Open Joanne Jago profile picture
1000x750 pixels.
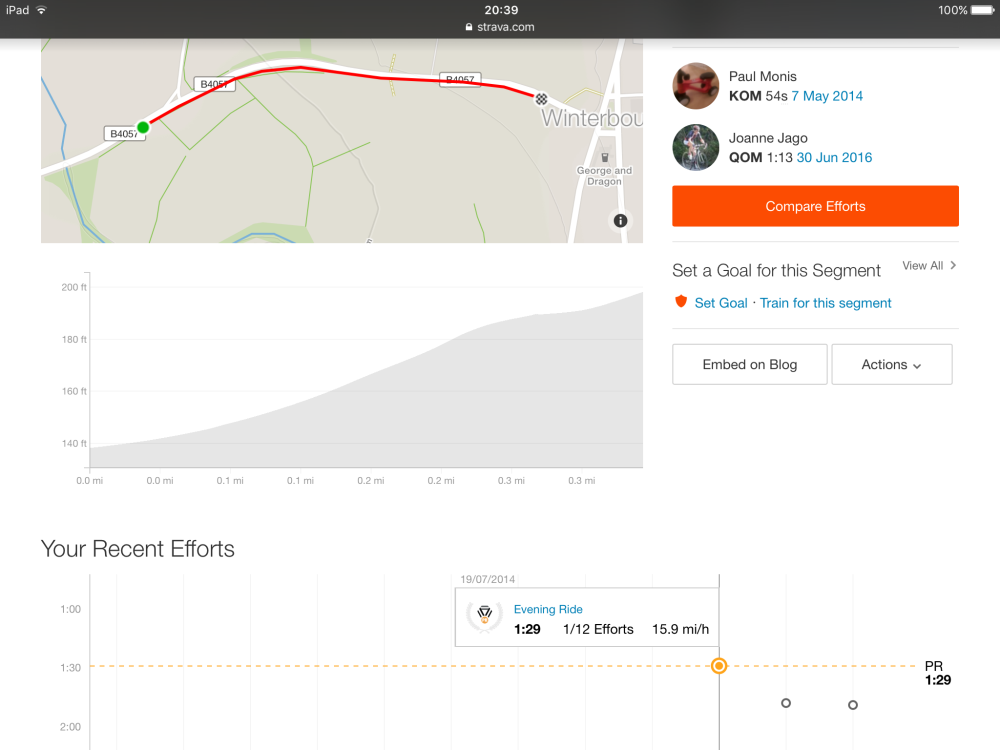coord(696,147)
